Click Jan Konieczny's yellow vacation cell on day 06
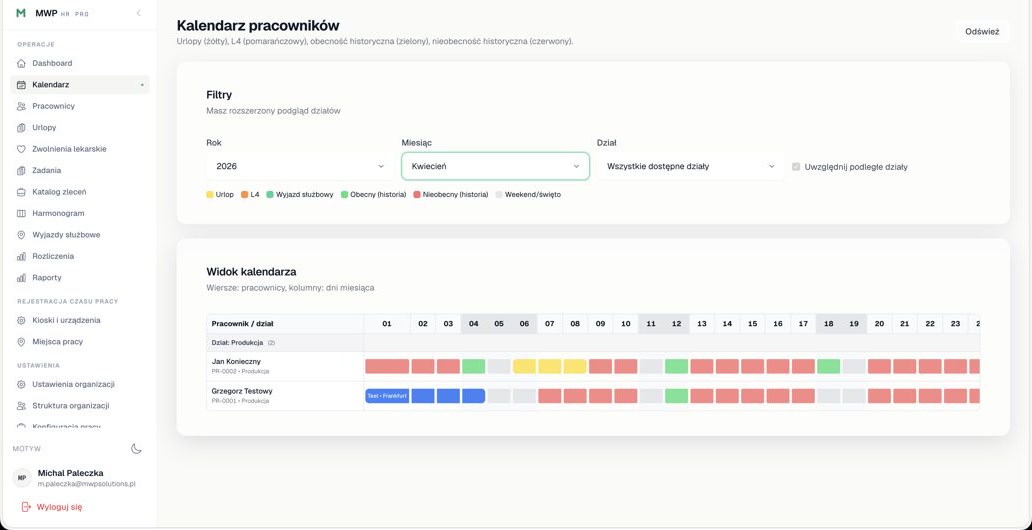1032x530 pixels. pyautogui.click(x=525, y=366)
